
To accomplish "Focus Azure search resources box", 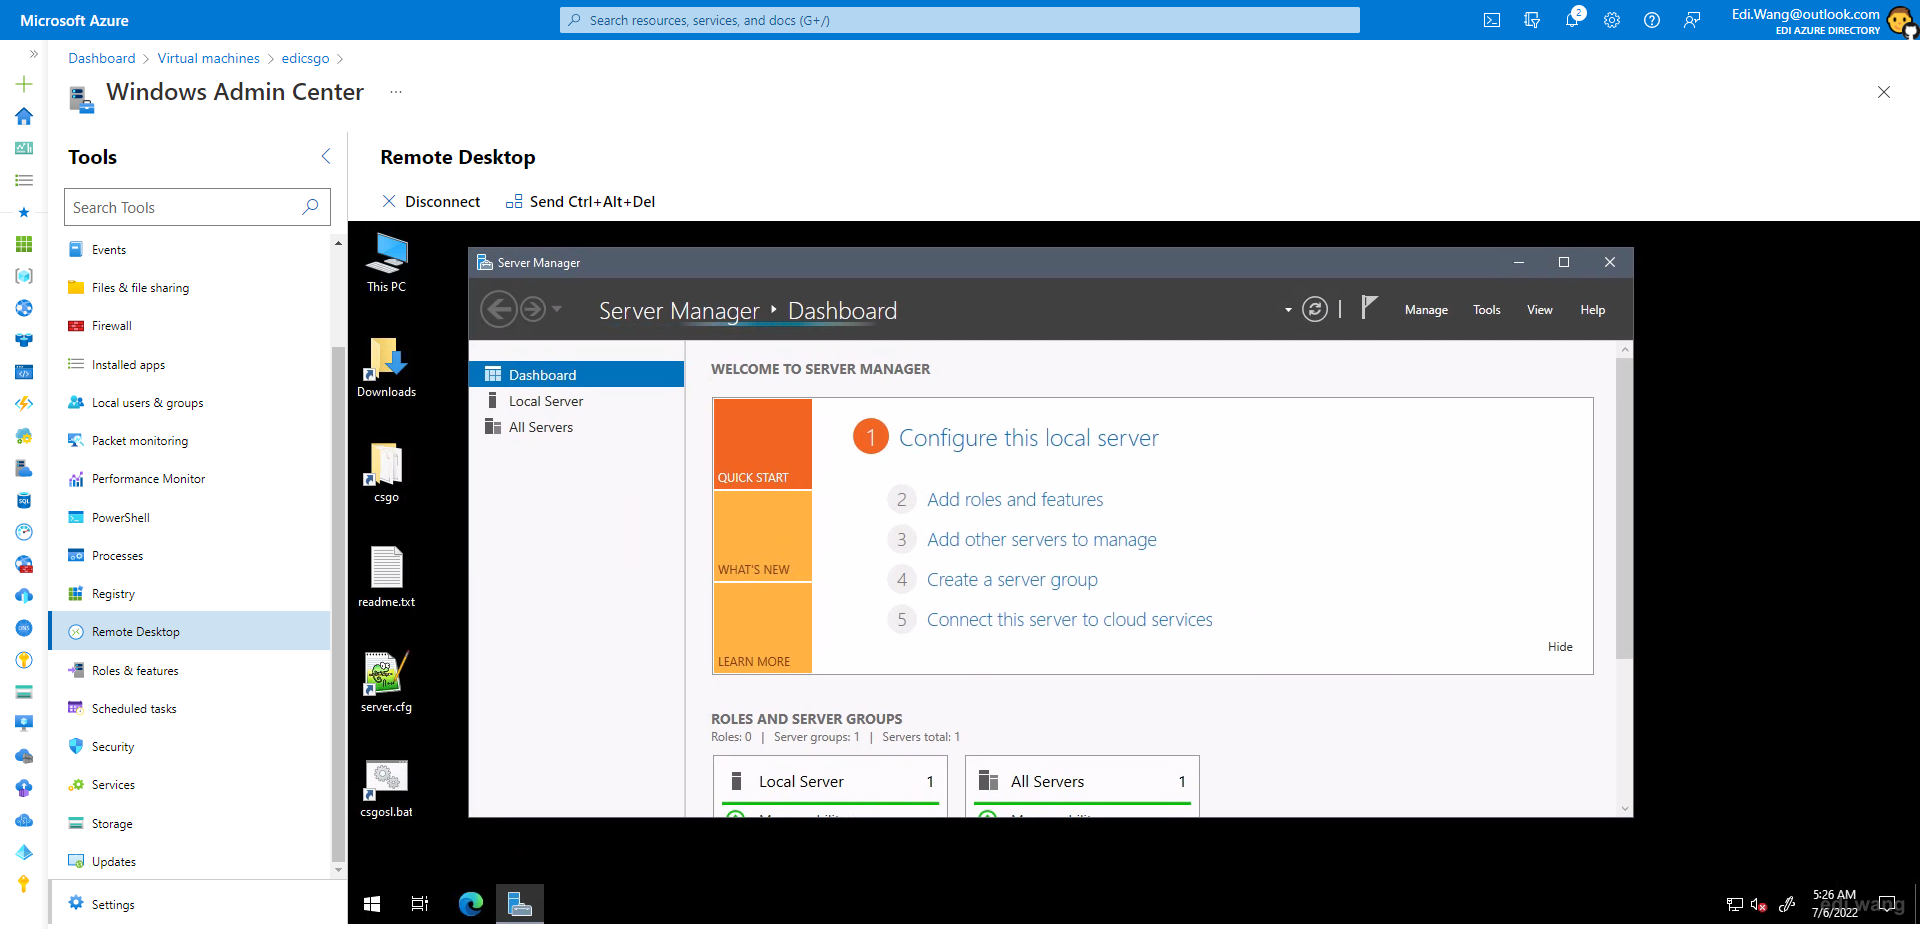I will click(959, 20).
